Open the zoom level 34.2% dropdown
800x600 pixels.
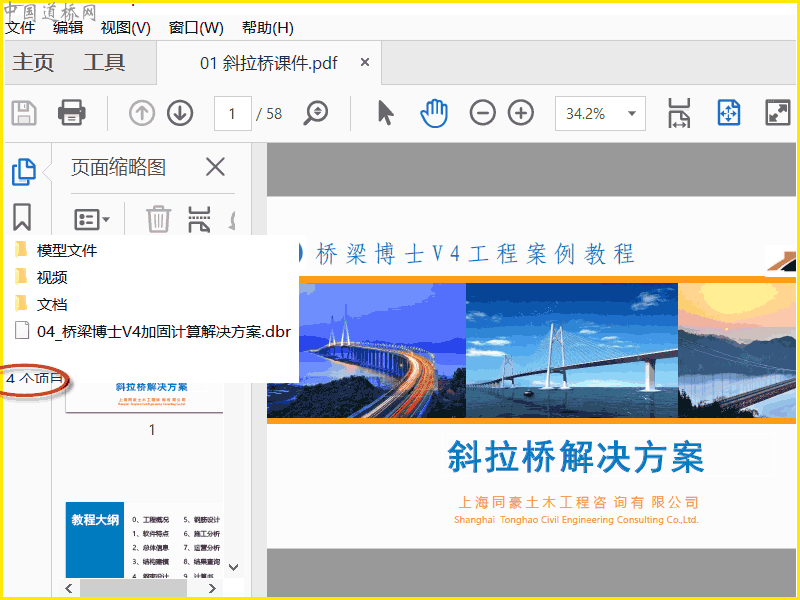point(632,113)
